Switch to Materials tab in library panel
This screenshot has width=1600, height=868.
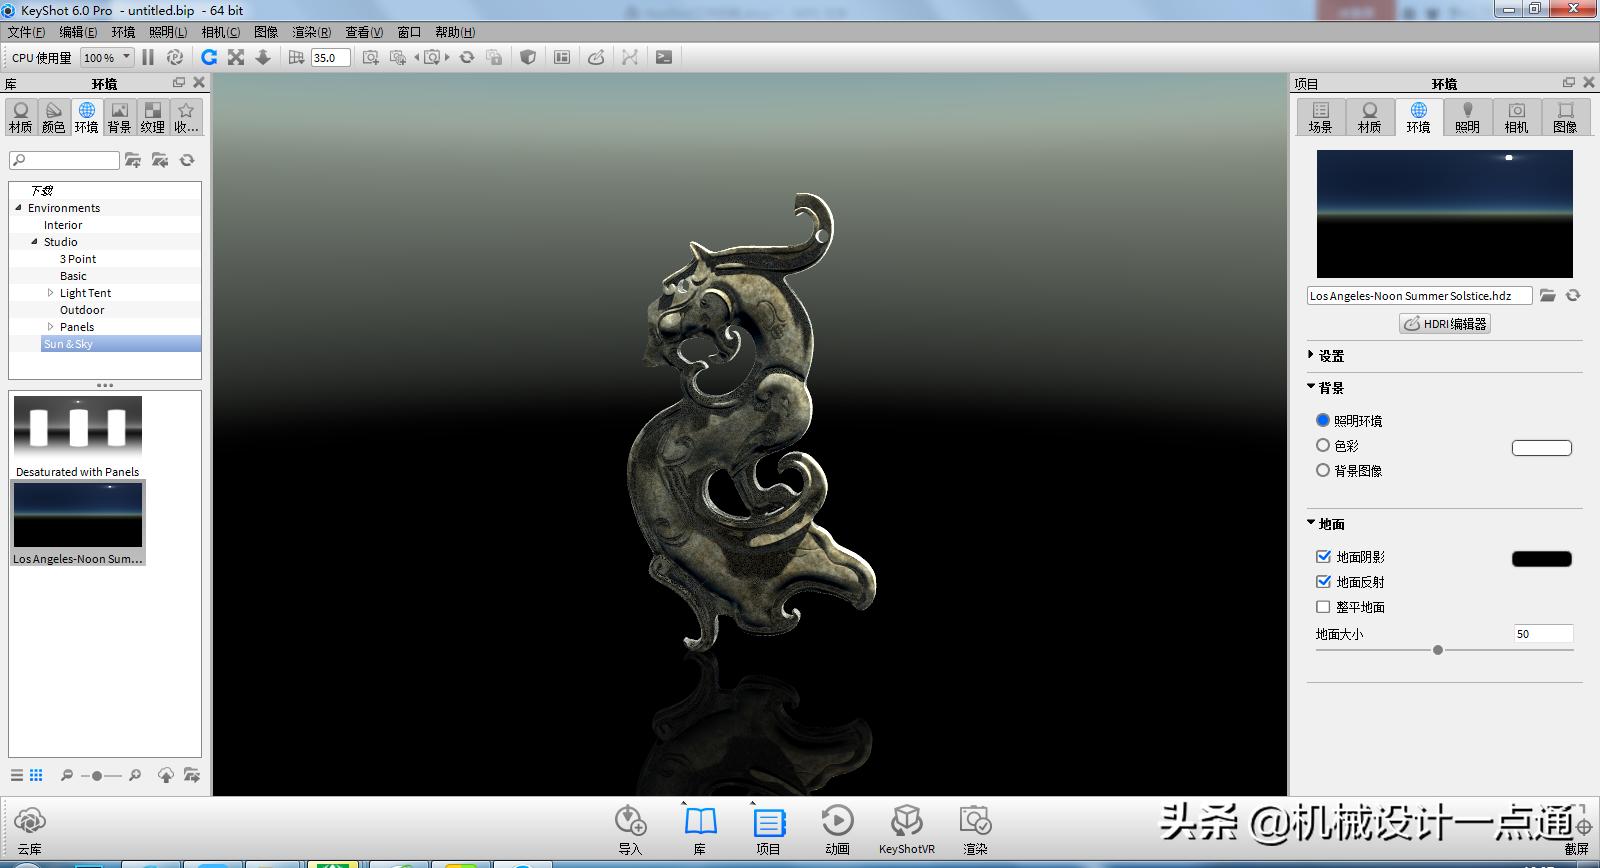coord(21,117)
